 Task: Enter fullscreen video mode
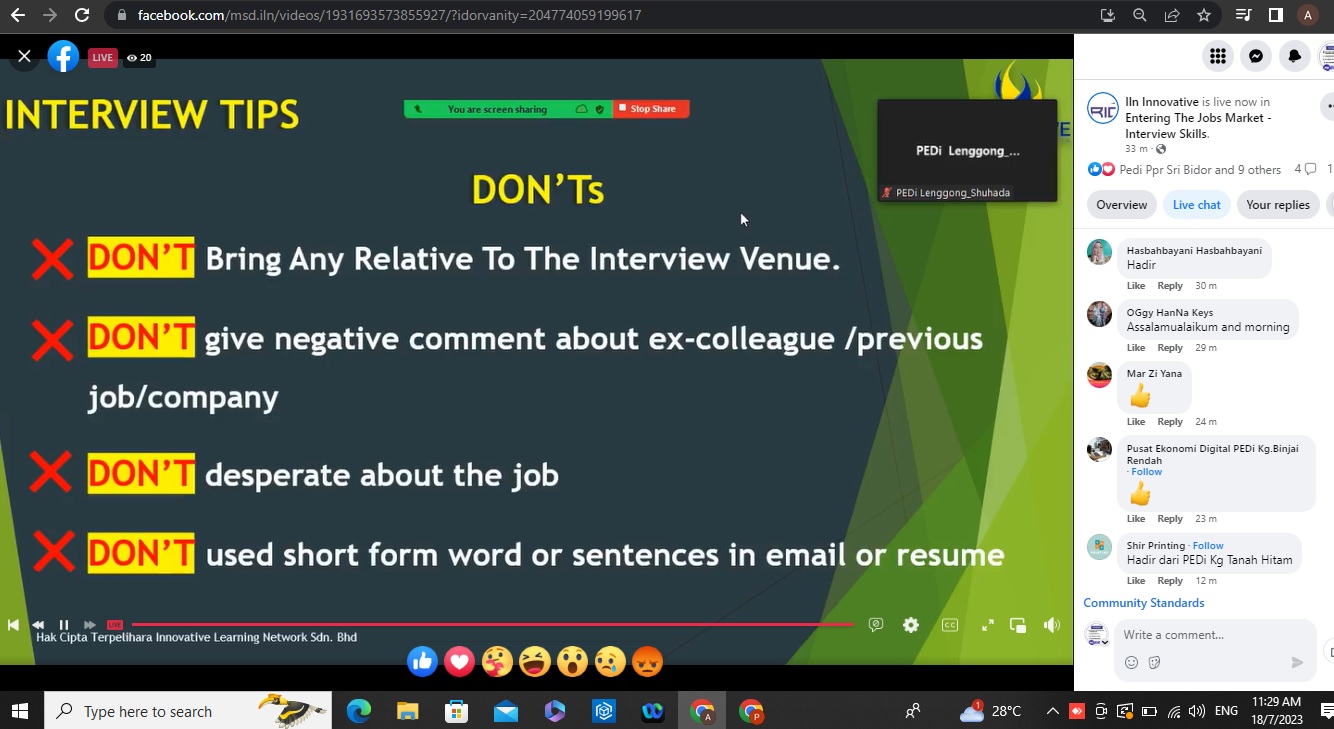[x=987, y=625]
